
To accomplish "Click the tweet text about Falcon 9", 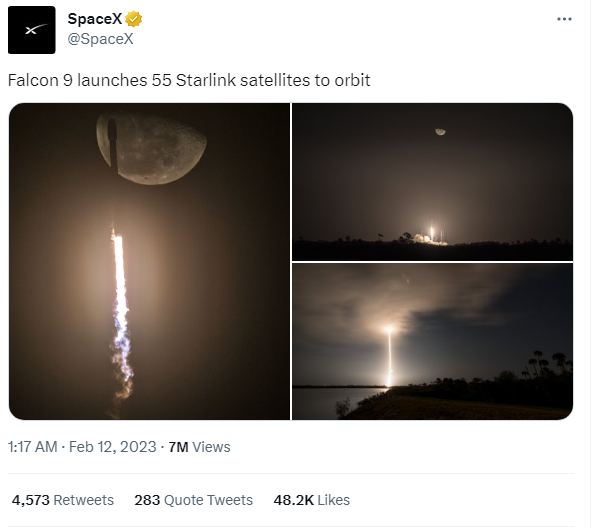I will pos(189,80).
